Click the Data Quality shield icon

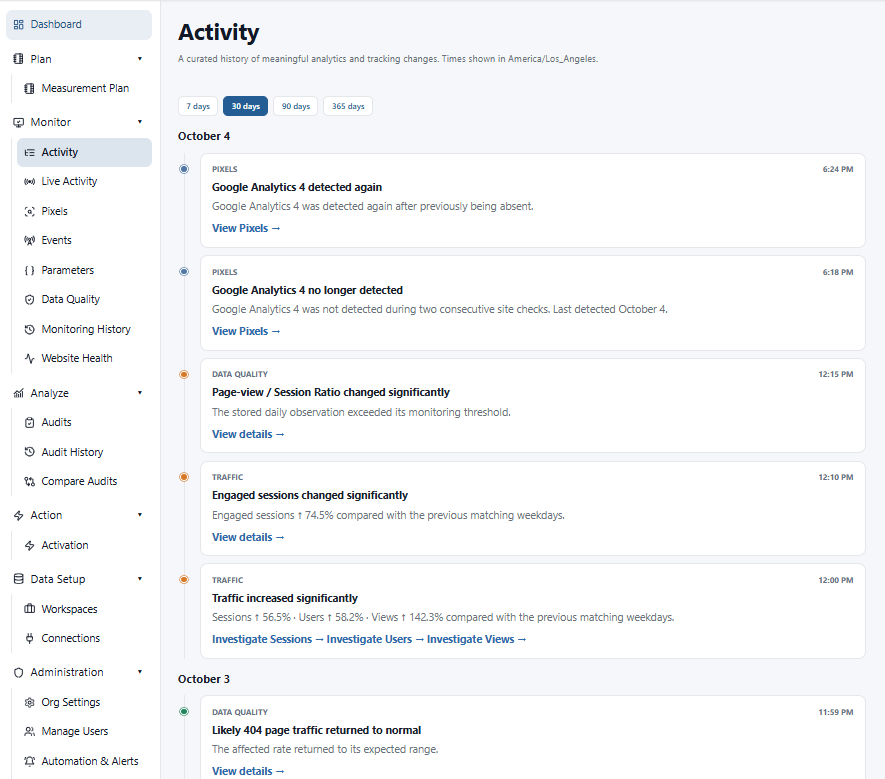point(29,299)
